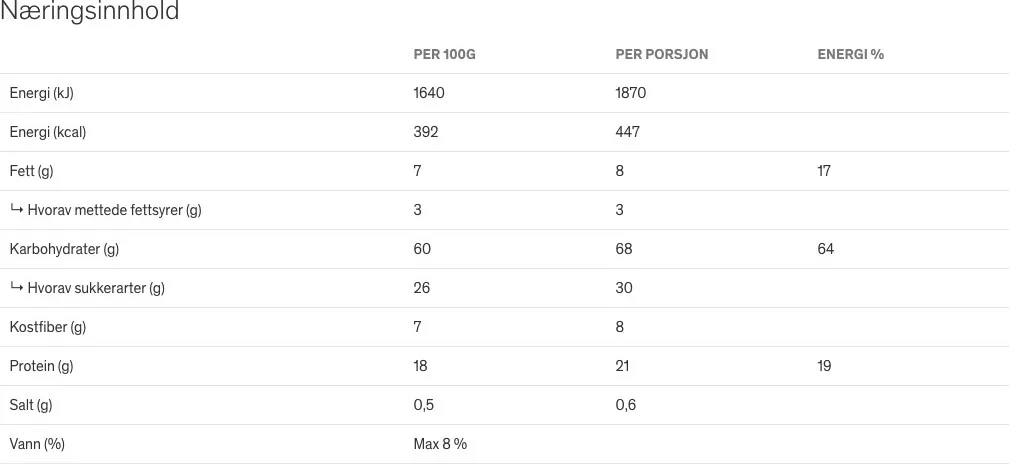Click the Salt (g) row label
The height and width of the screenshot is (464, 1009).
point(31,405)
